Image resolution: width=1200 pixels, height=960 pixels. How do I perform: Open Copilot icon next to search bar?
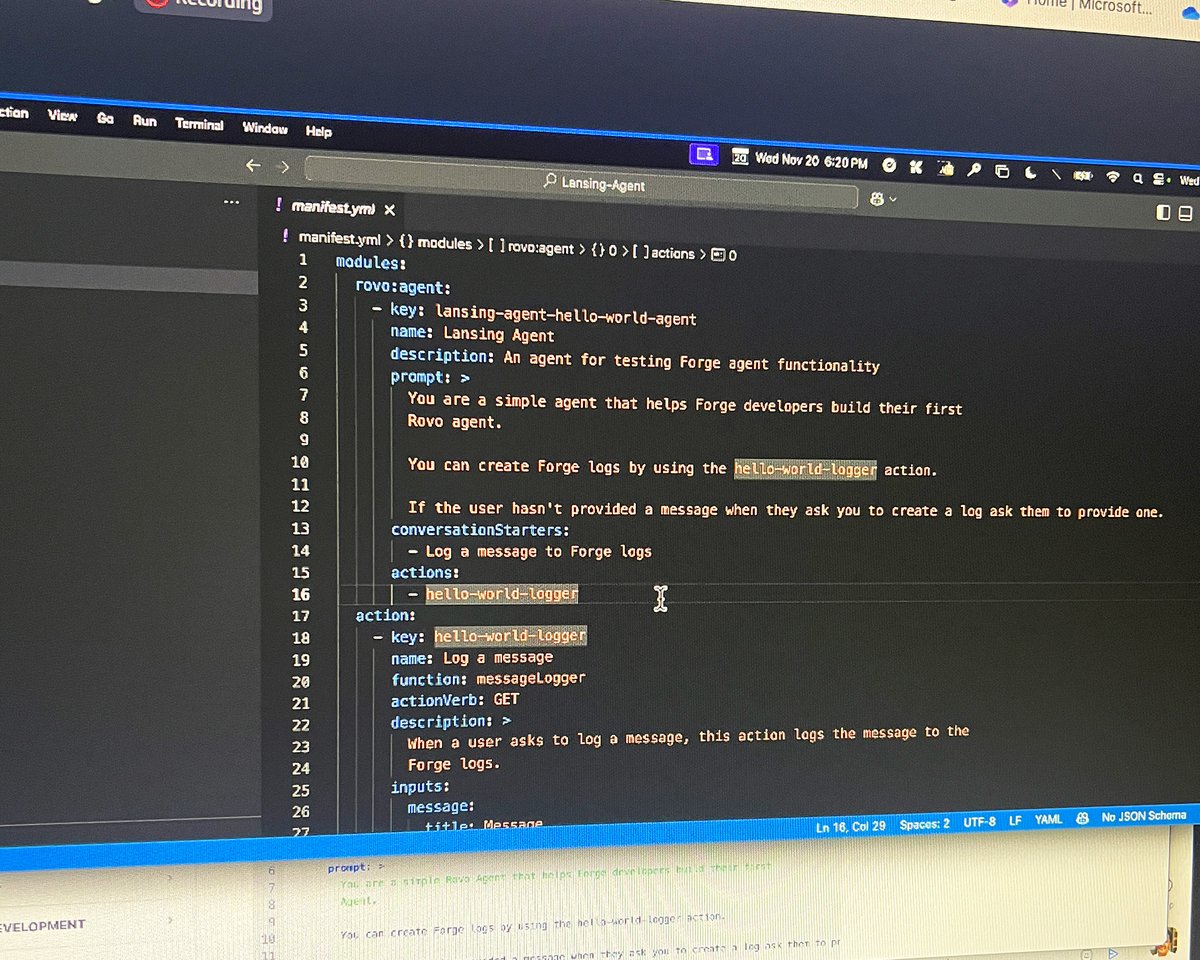pyautogui.click(x=877, y=199)
